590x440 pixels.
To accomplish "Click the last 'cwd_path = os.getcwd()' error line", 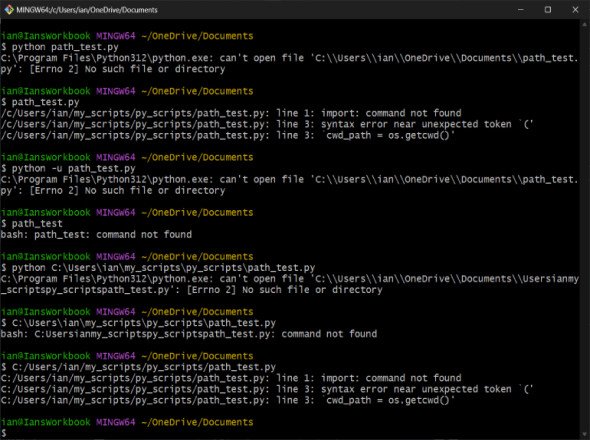I will [x=228, y=400].
